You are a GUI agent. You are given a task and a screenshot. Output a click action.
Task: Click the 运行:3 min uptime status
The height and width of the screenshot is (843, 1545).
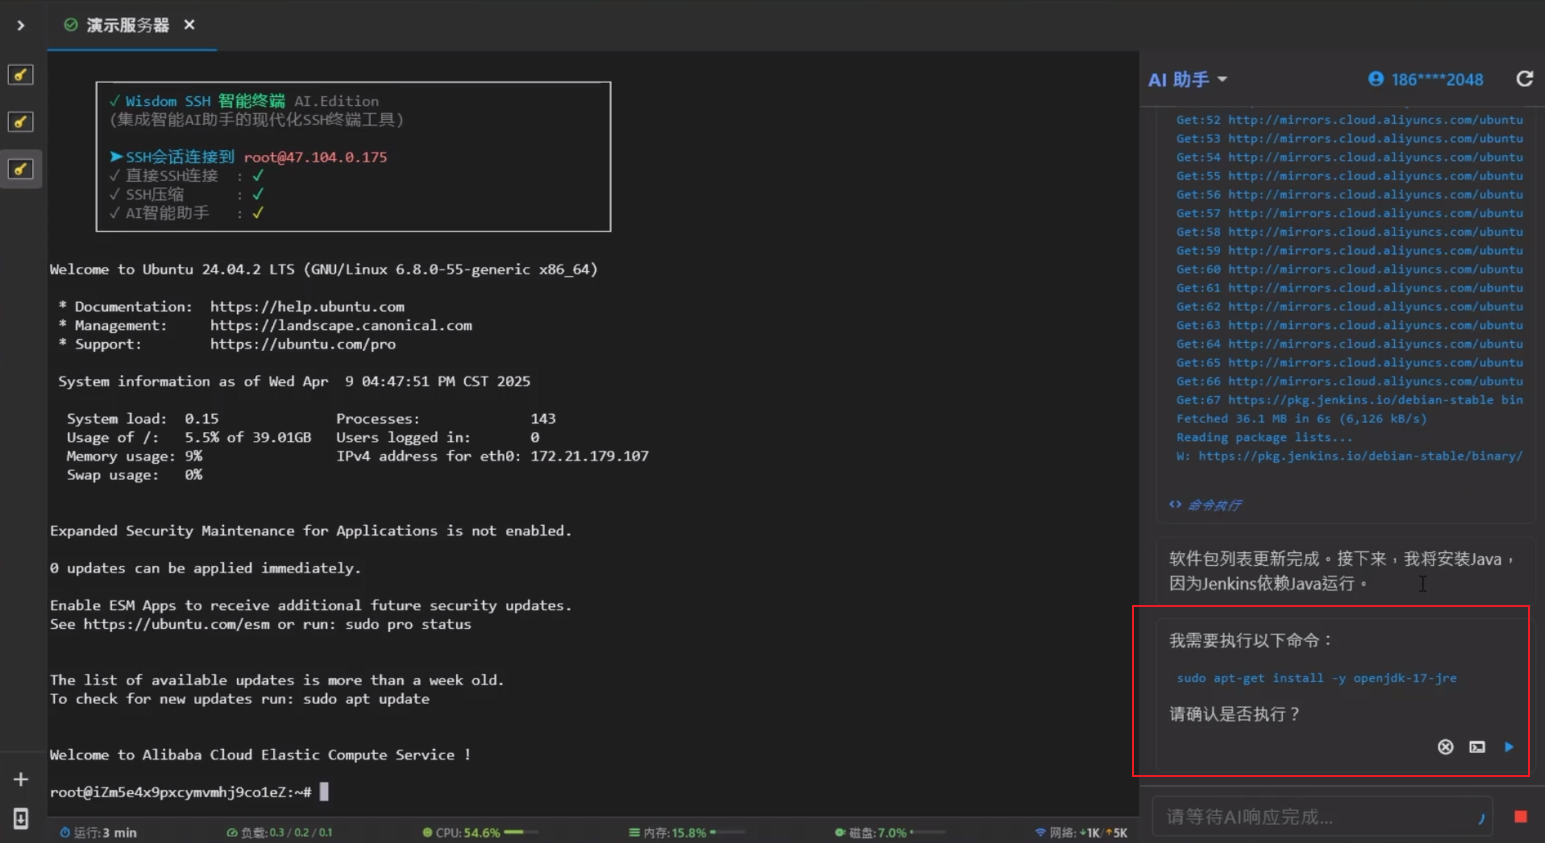(98, 832)
